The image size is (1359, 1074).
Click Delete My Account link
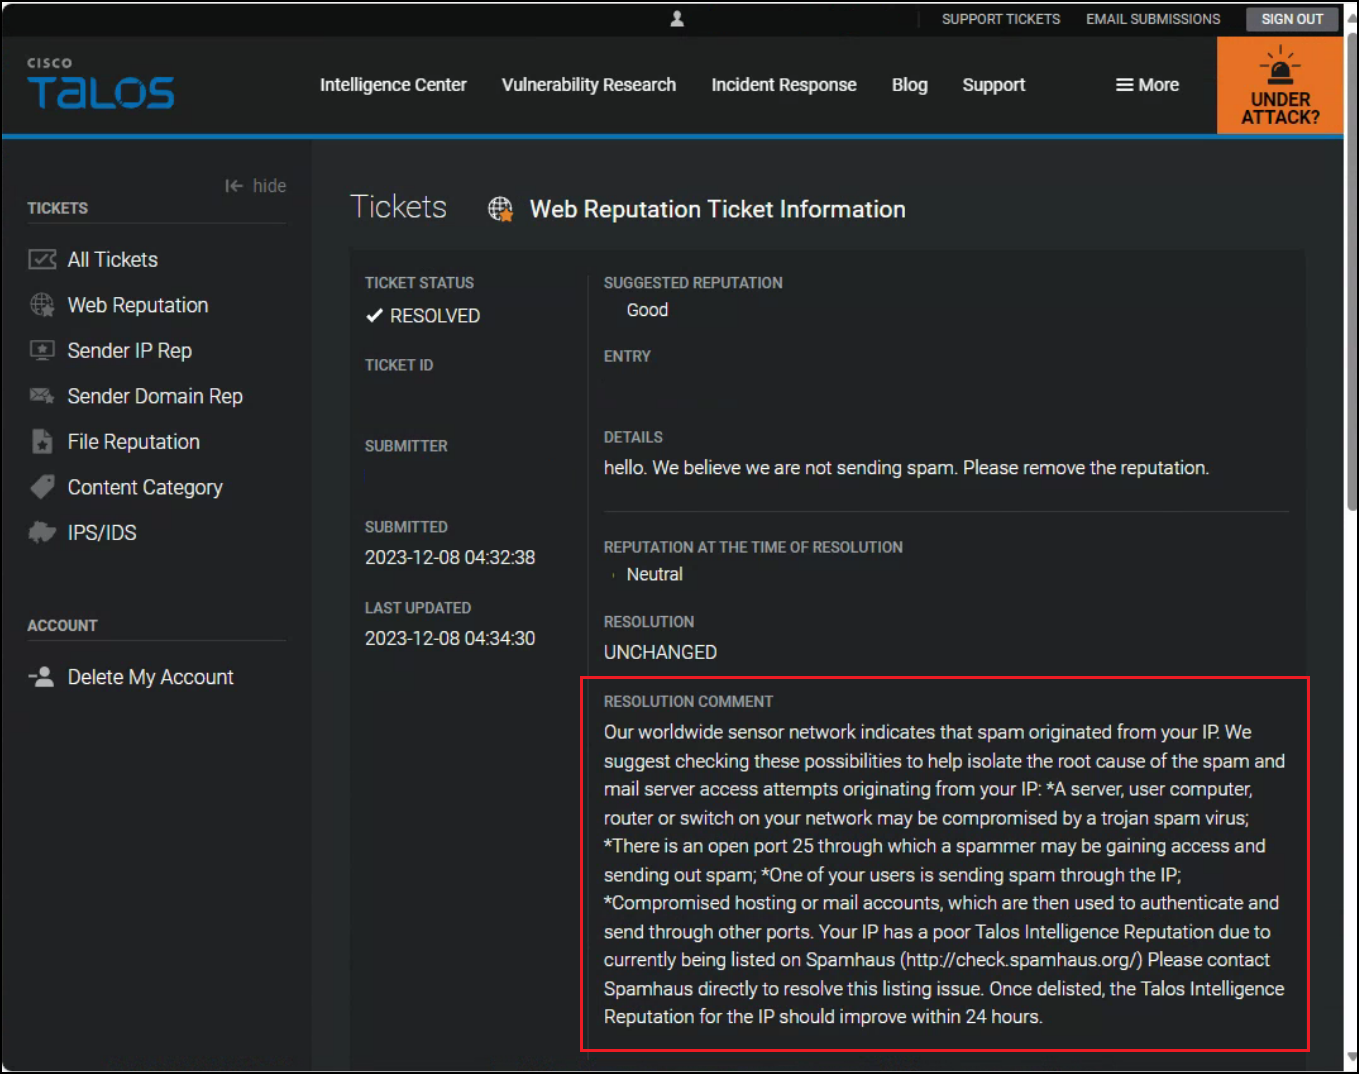[151, 677]
